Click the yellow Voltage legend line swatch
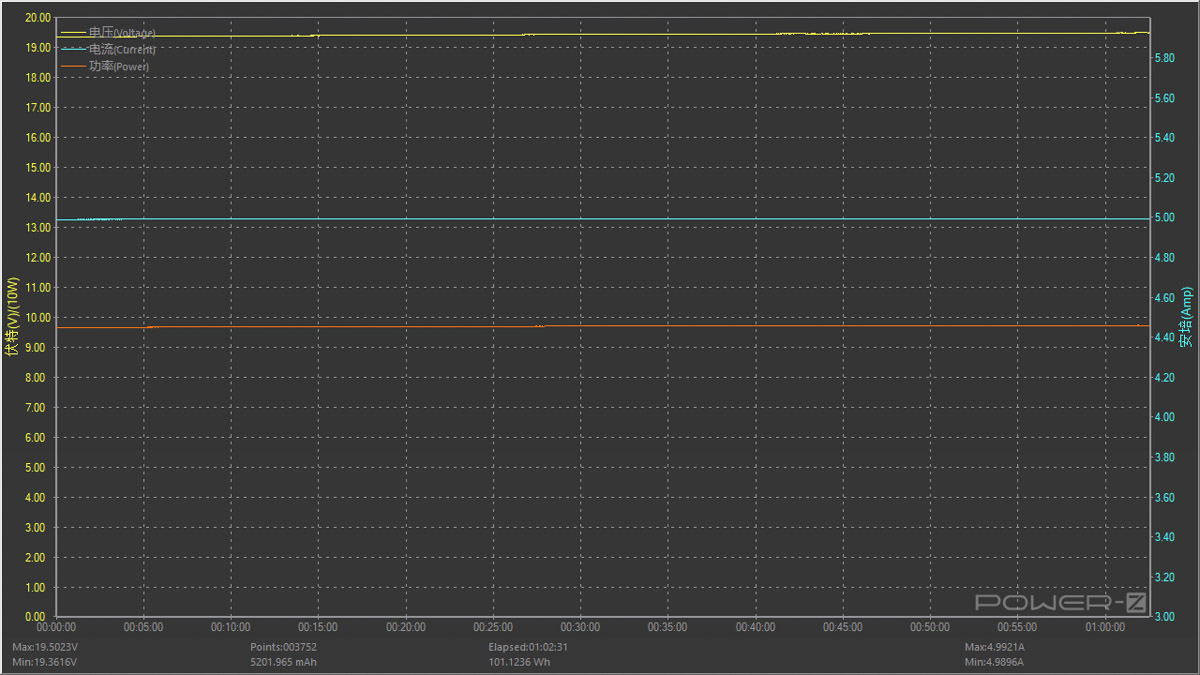The height and width of the screenshot is (675, 1200). click(73, 33)
